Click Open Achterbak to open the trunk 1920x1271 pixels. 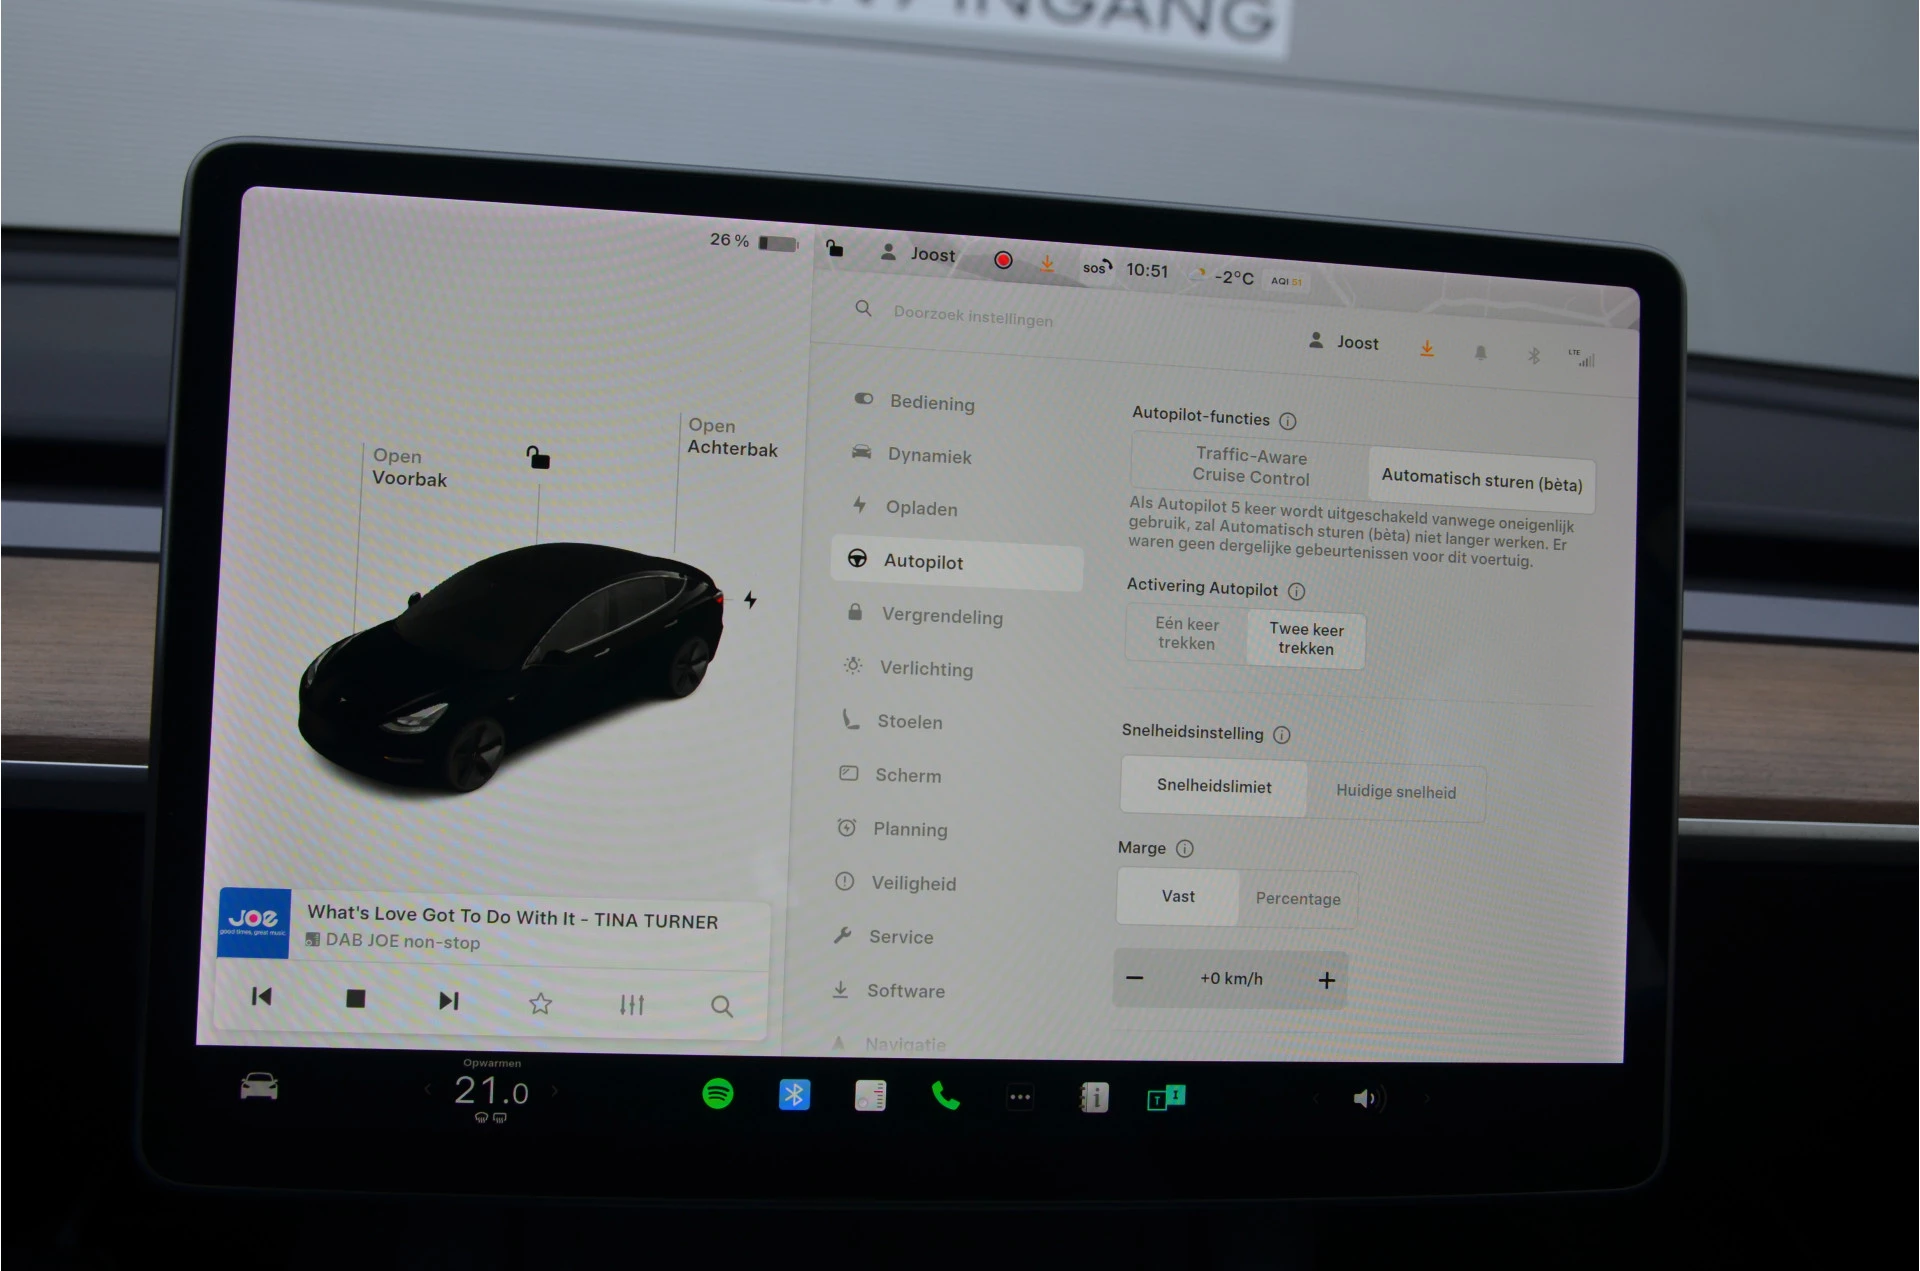[x=732, y=438]
